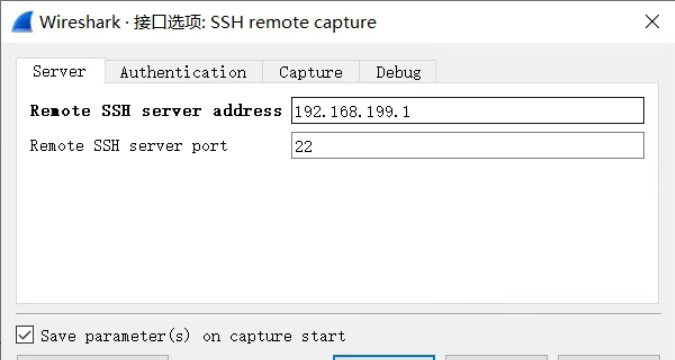675x360 pixels.
Task: Focus the Remote SSH server port field
Action: pos(468,146)
